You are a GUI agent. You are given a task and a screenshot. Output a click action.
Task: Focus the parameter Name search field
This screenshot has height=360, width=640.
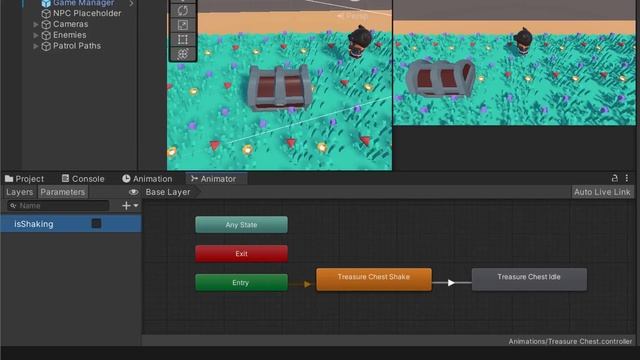[x=58, y=206]
